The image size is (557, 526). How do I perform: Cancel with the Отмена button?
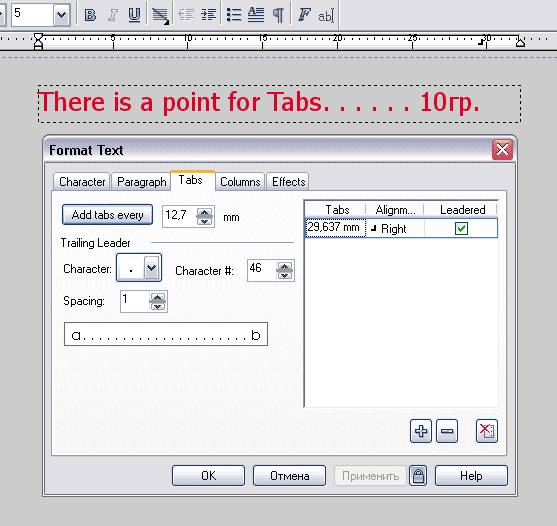point(289,476)
